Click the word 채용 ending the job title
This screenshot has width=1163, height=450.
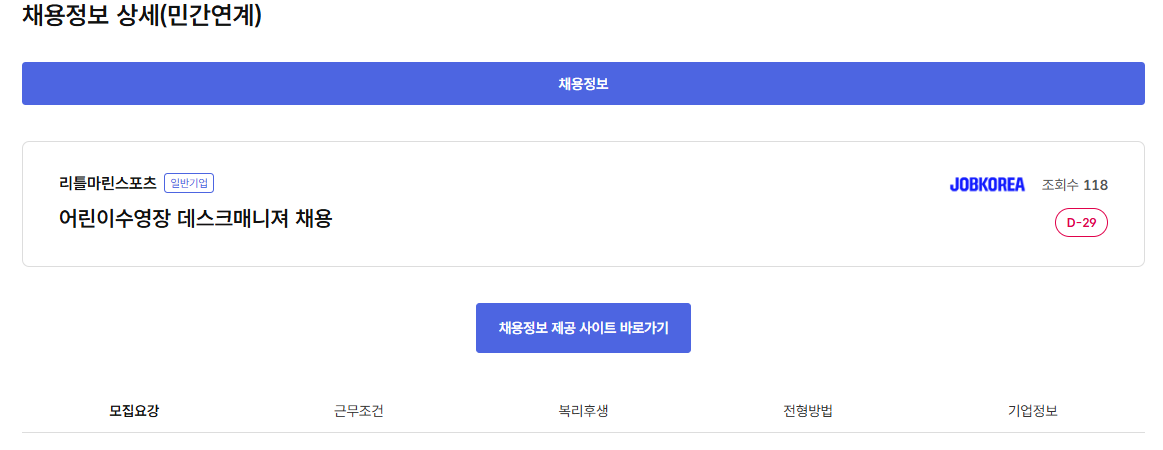pos(313,218)
